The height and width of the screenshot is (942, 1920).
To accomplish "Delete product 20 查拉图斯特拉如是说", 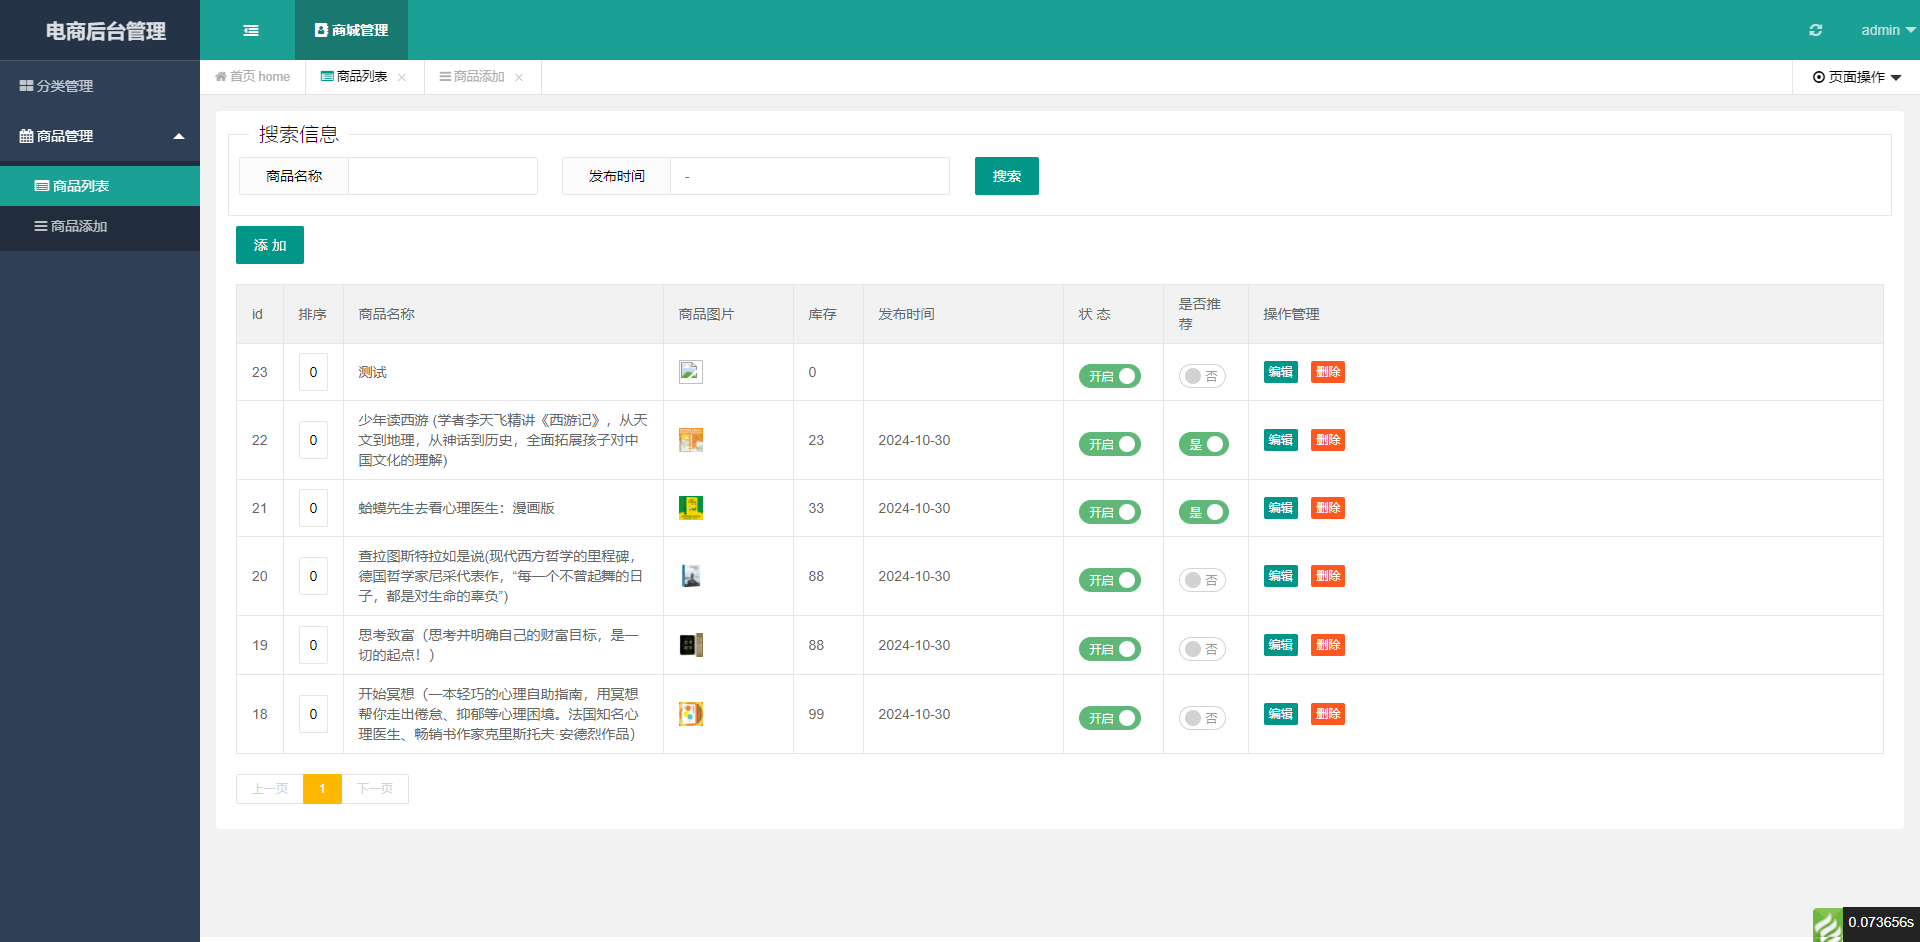I will tap(1328, 576).
